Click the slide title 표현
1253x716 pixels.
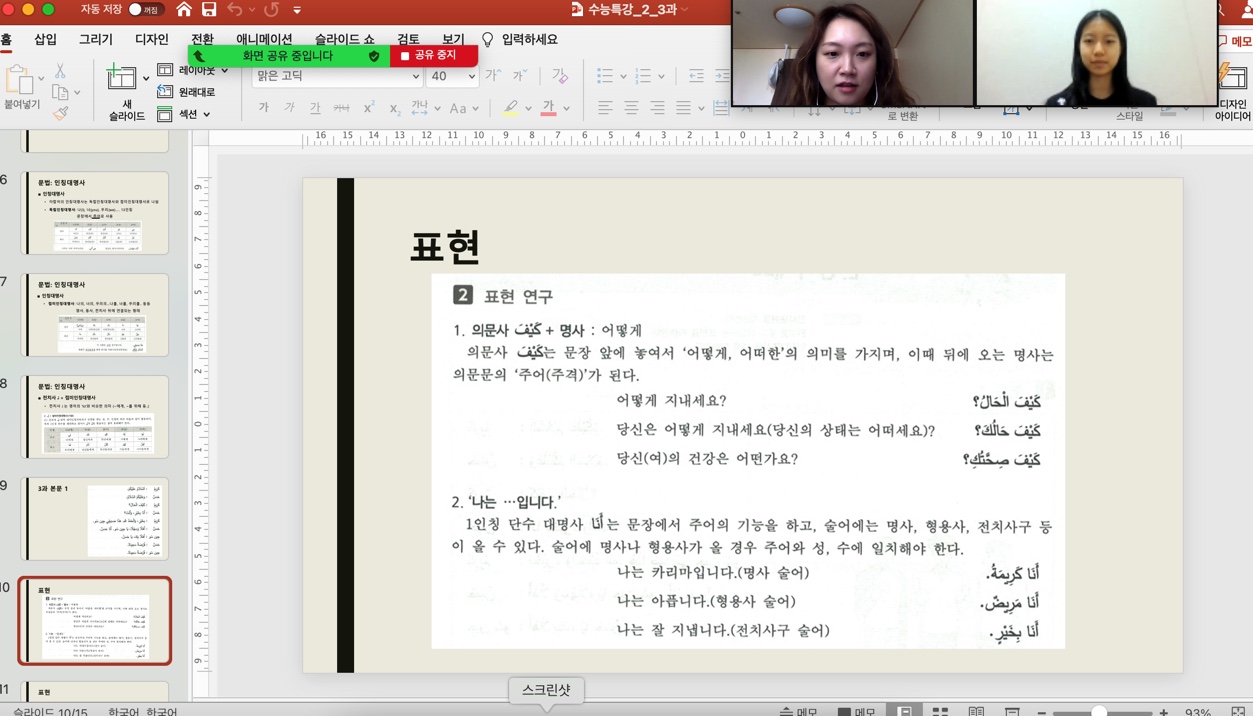[446, 246]
